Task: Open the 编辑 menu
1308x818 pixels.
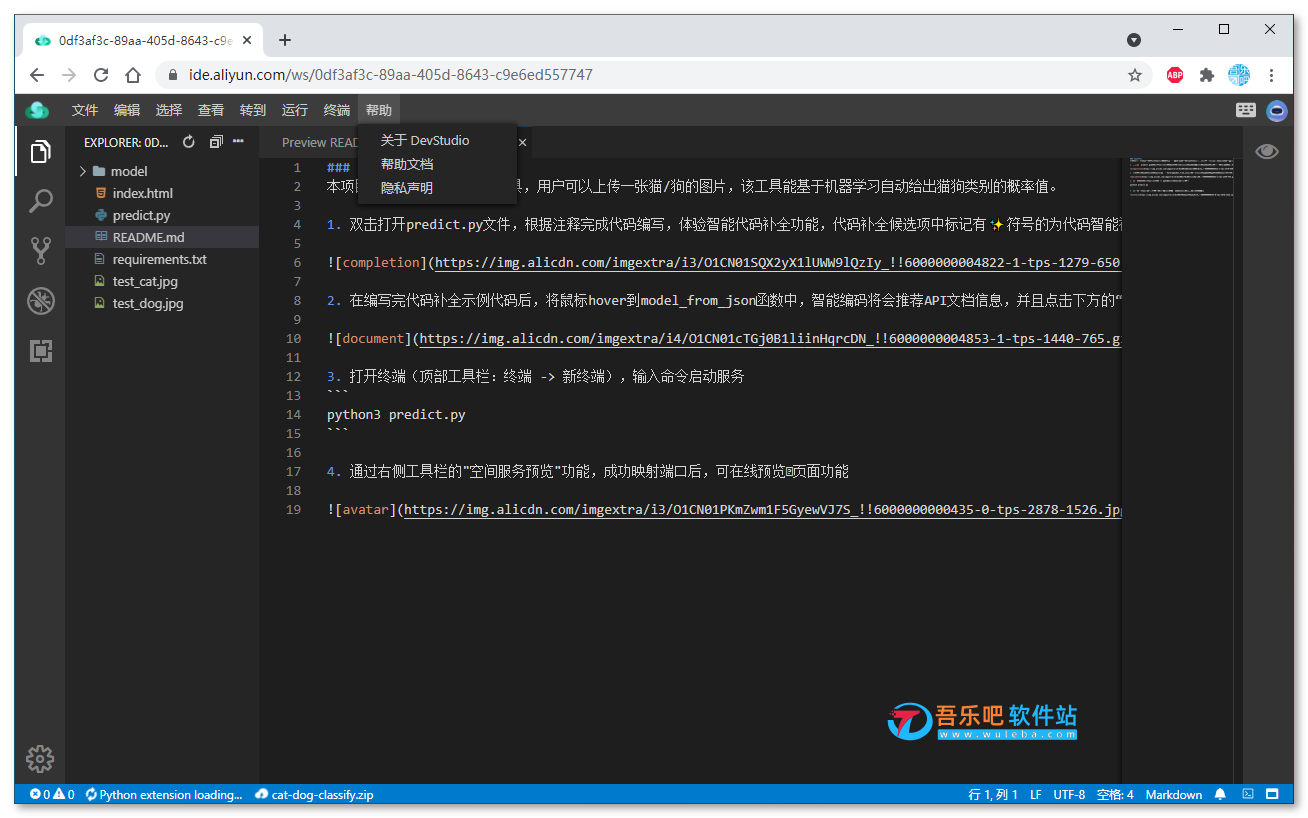Action: click(127, 110)
